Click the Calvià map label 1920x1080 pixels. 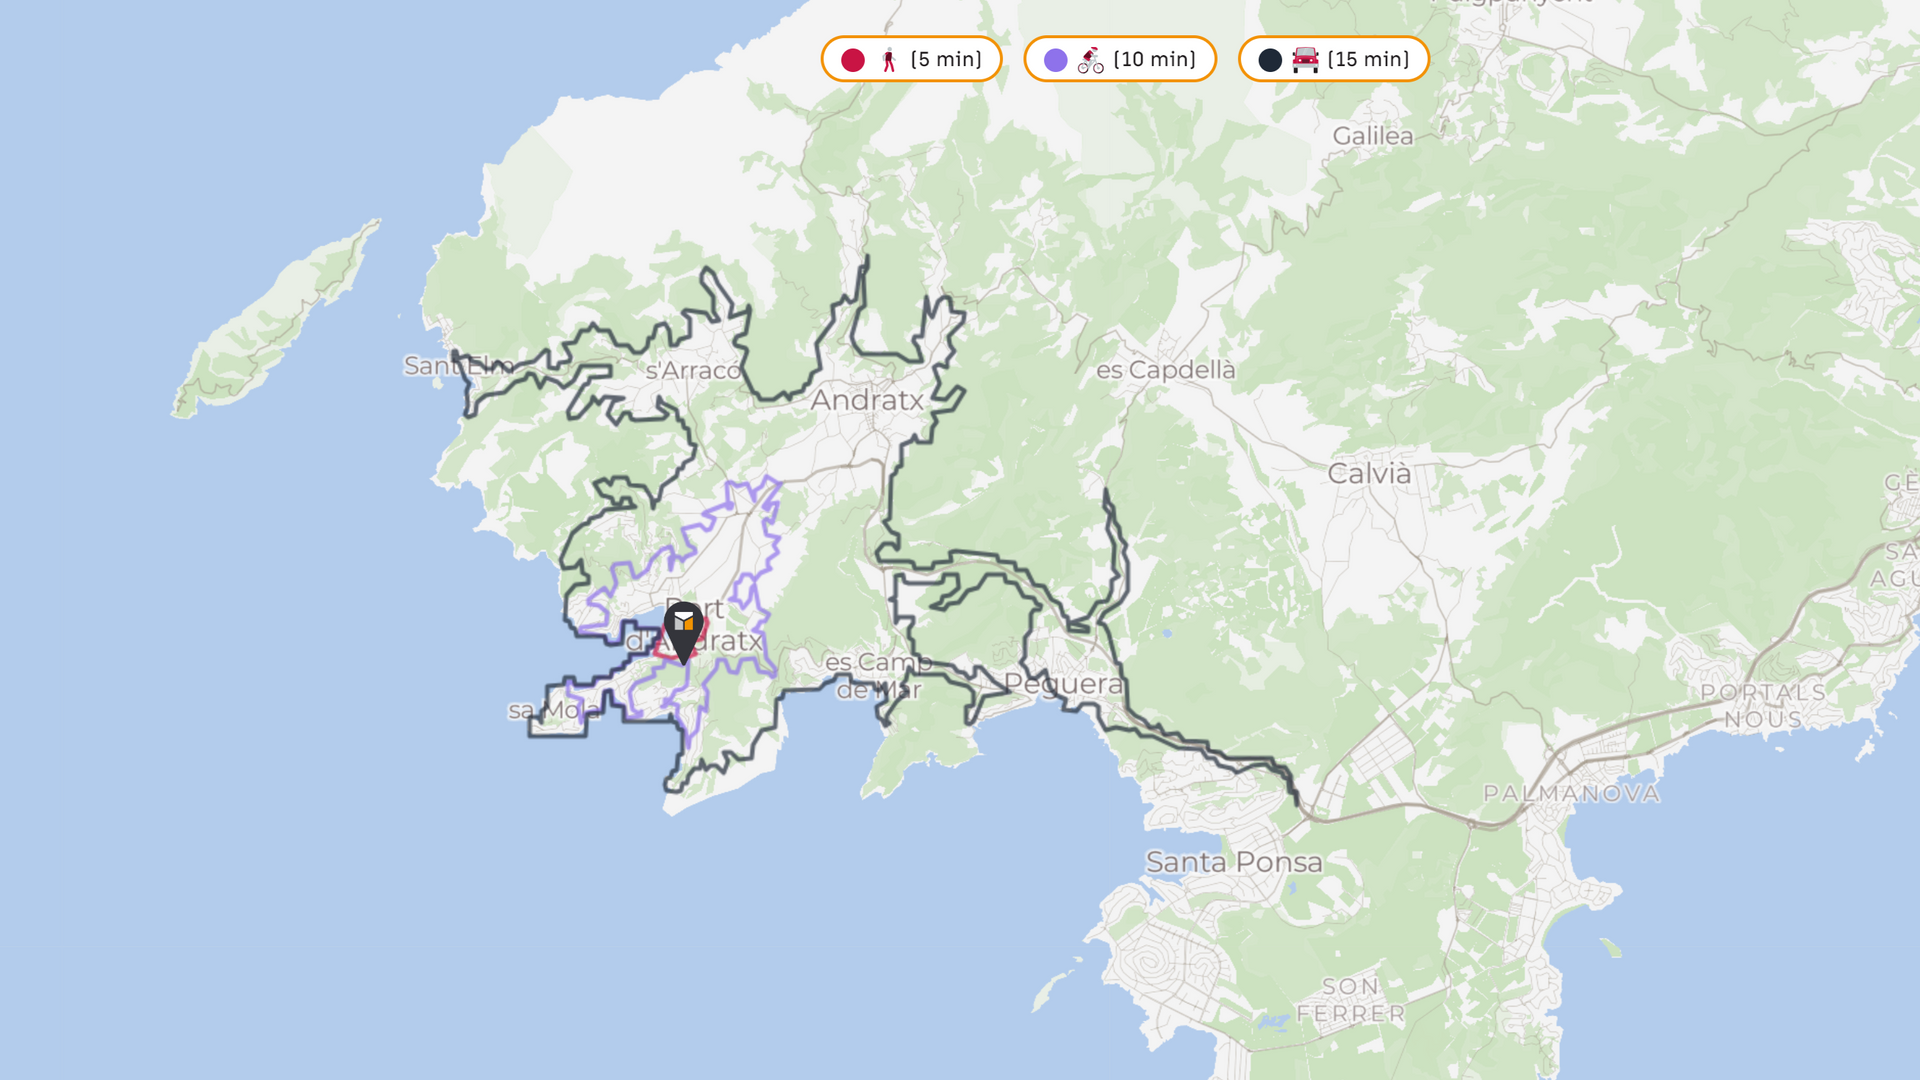tap(1369, 473)
